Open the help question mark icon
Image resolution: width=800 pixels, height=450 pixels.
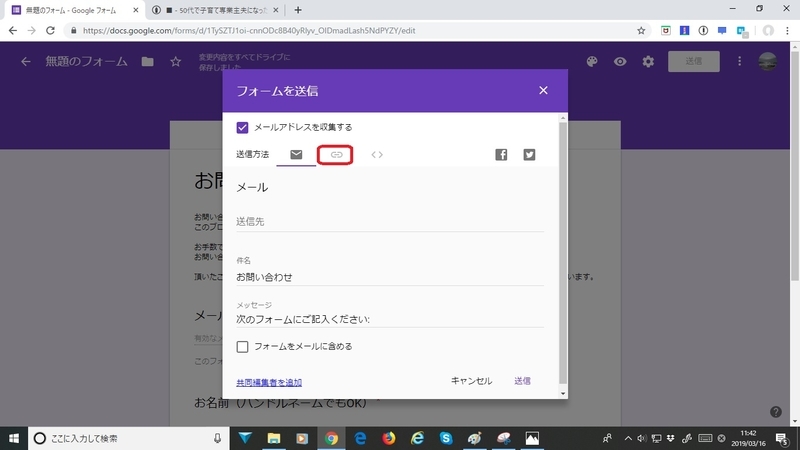click(776, 412)
